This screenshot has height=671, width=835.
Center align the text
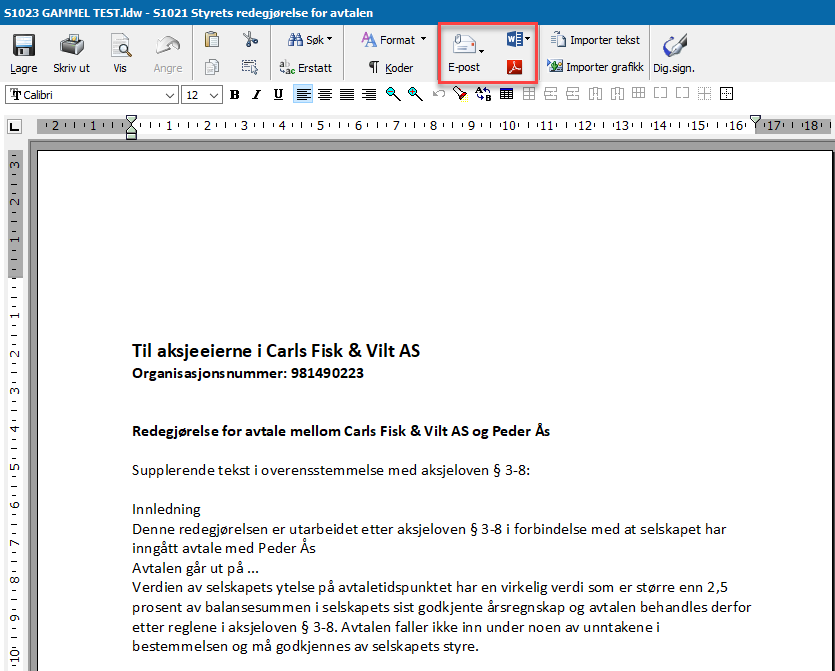[325, 95]
